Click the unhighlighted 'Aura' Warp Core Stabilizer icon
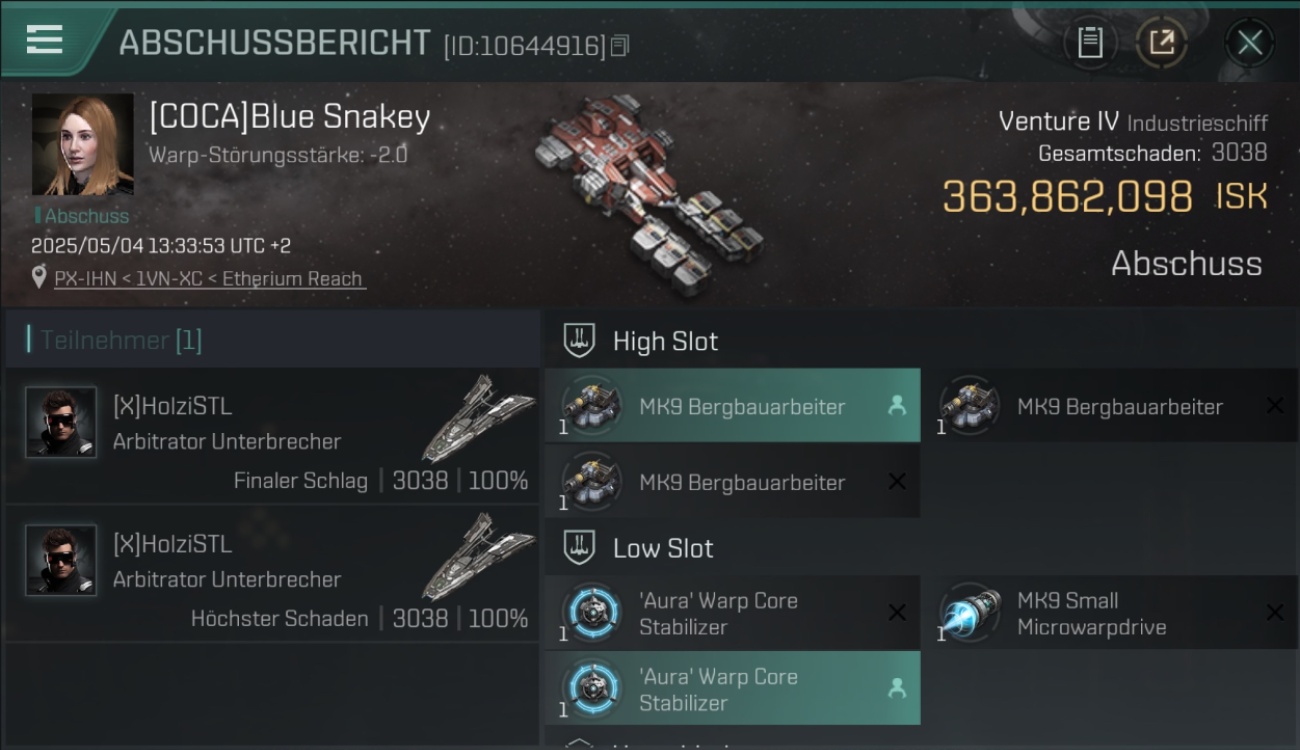The height and width of the screenshot is (750, 1300). (x=592, y=611)
